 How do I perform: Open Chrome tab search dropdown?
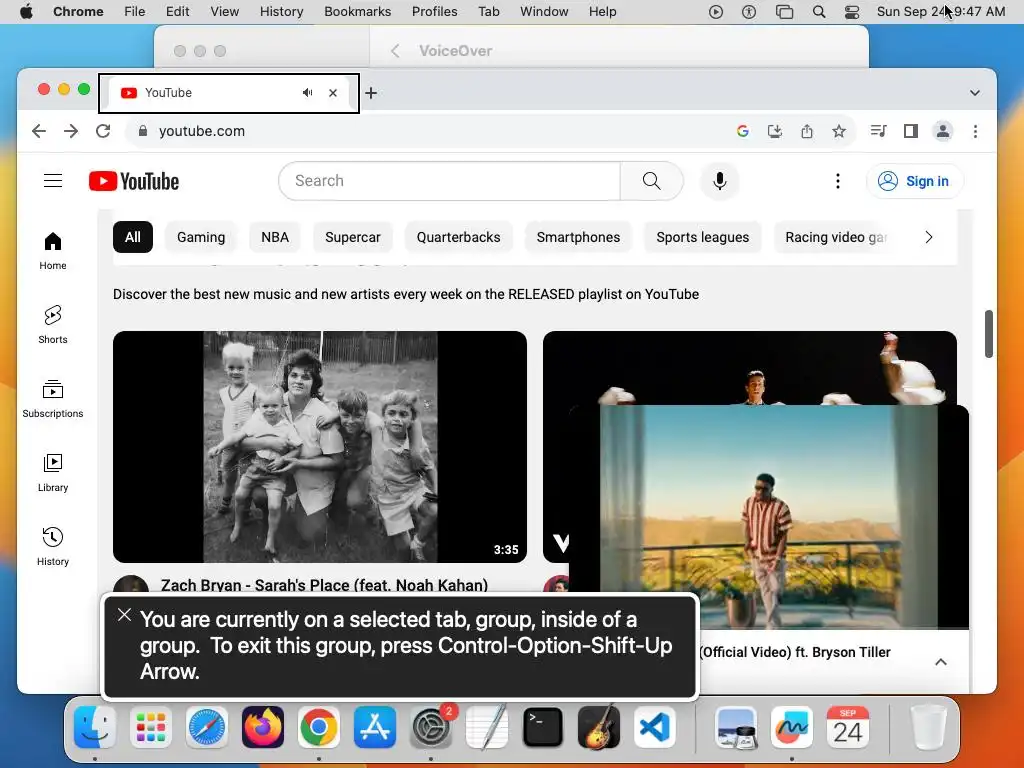[x=974, y=93]
